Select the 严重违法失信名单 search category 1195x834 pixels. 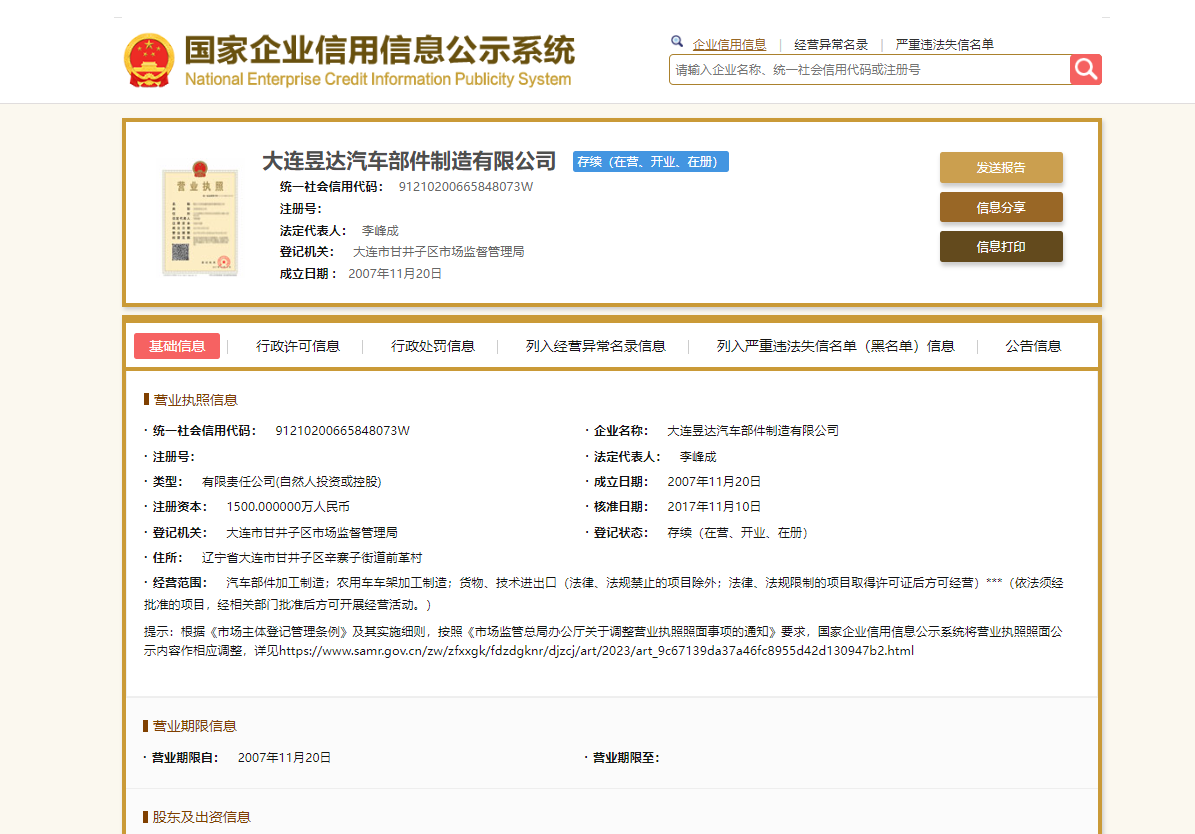coord(944,45)
